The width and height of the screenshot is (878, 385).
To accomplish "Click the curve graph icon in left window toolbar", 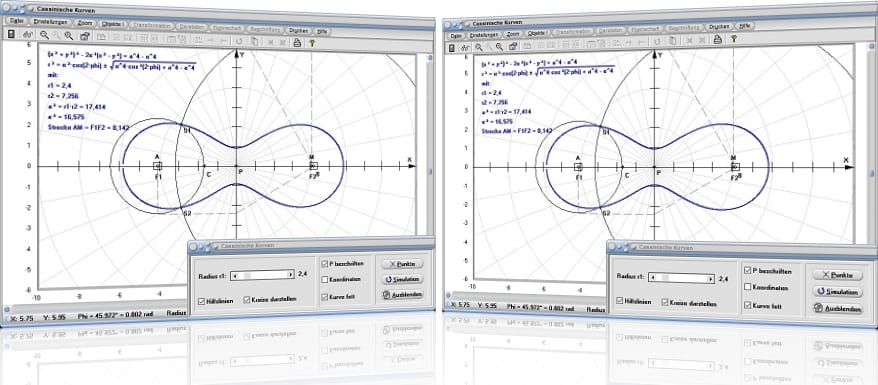I will point(28,35).
